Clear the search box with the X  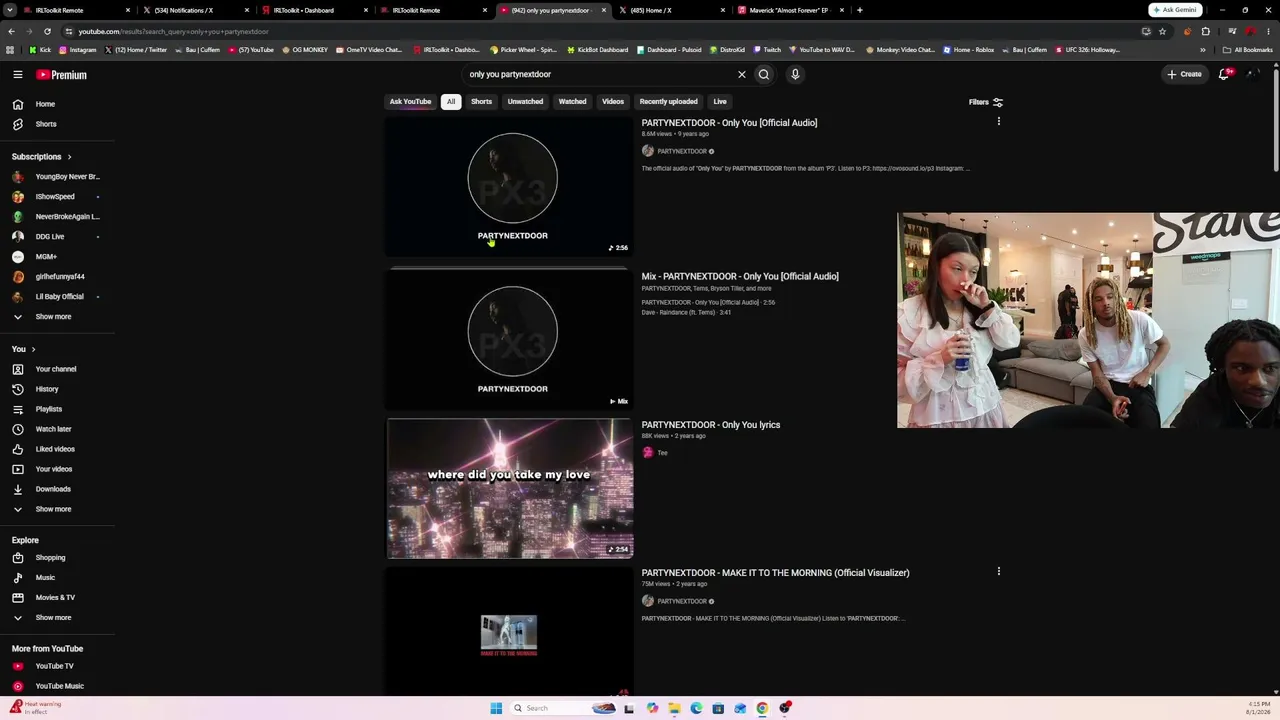coord(742,74)
